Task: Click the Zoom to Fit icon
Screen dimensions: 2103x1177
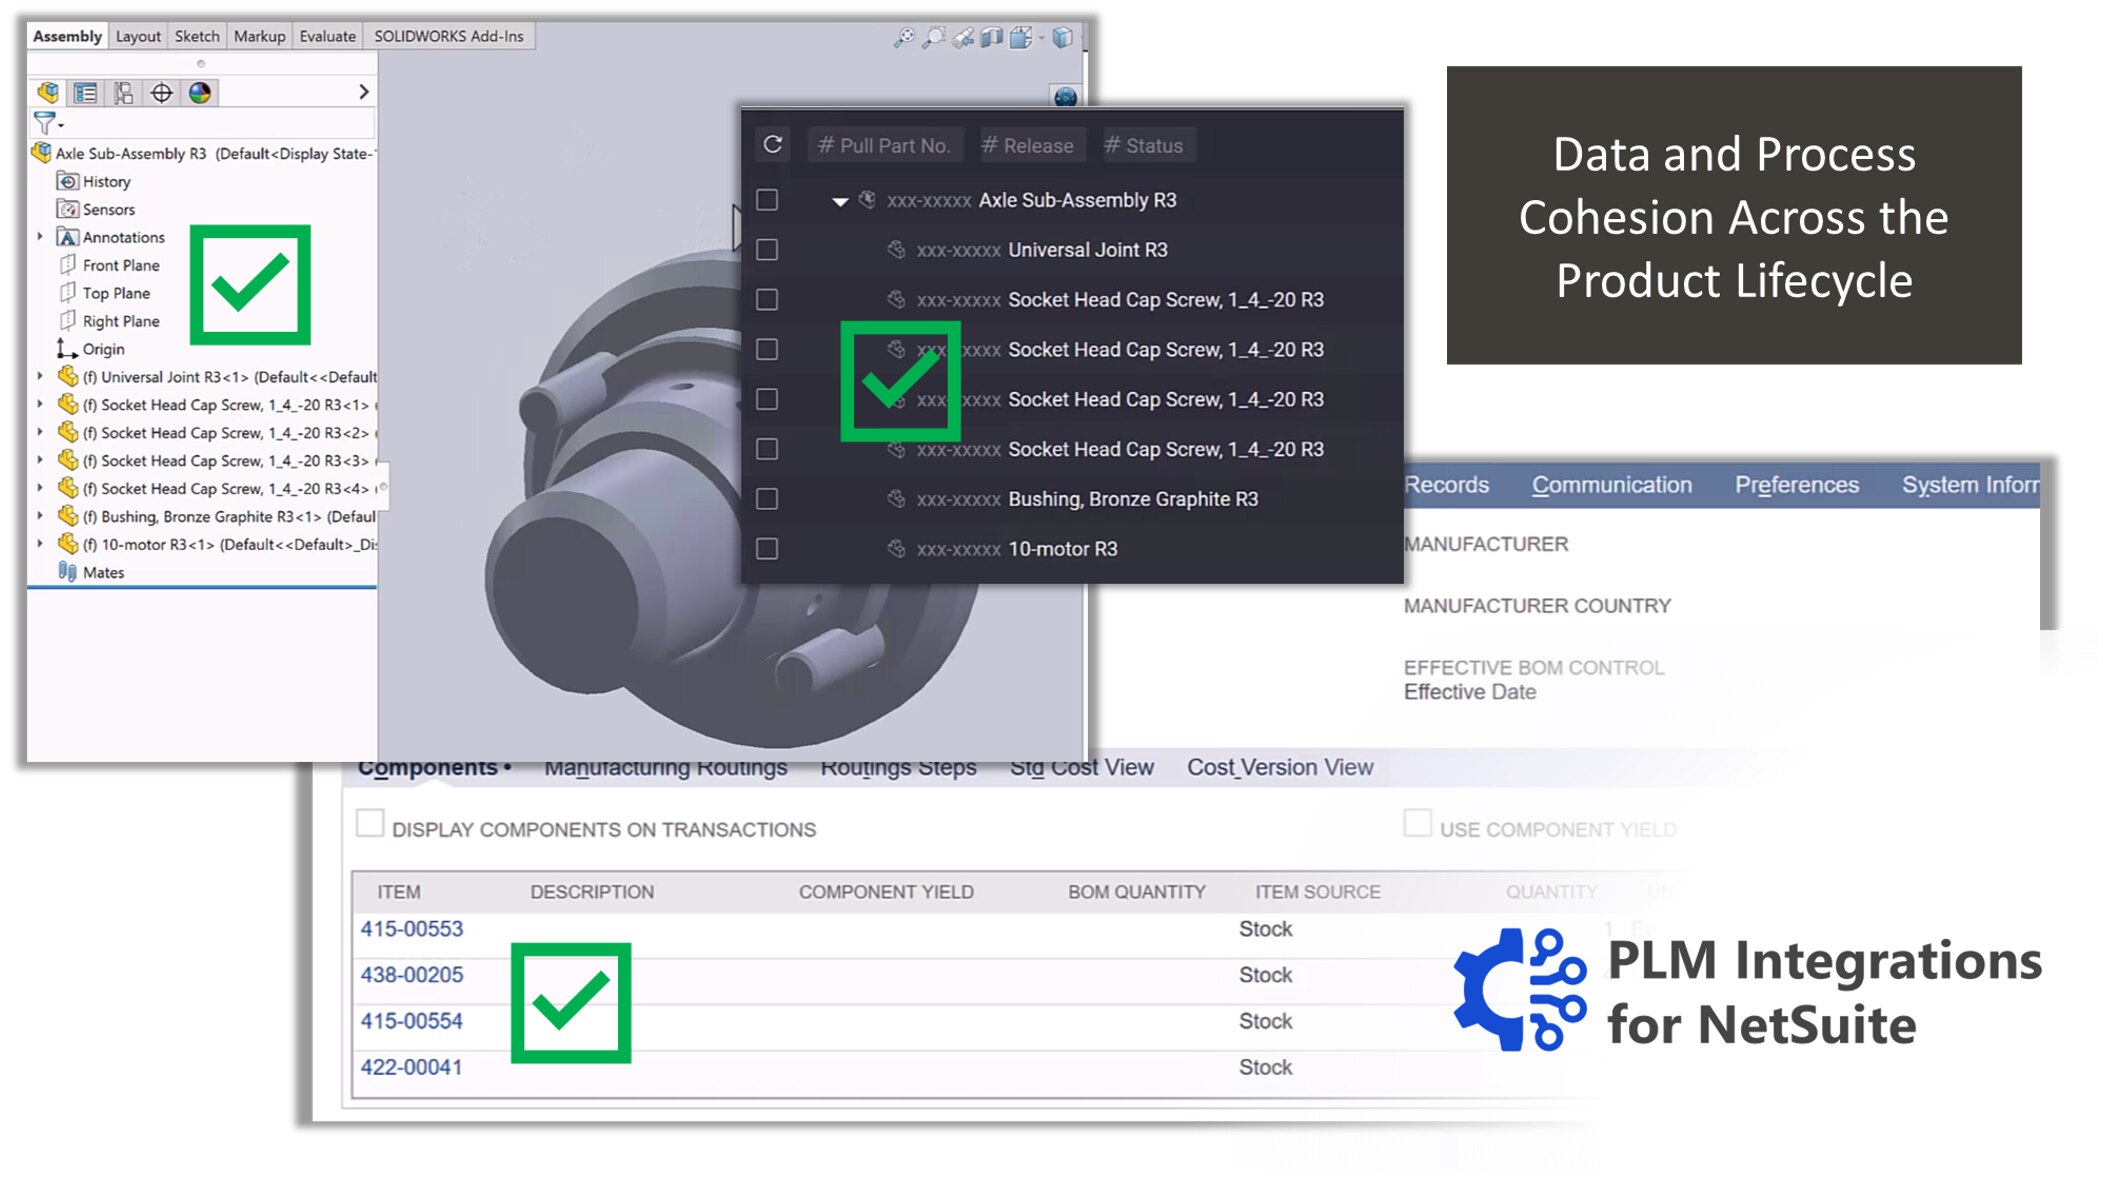Action: (x=903, y=38)
